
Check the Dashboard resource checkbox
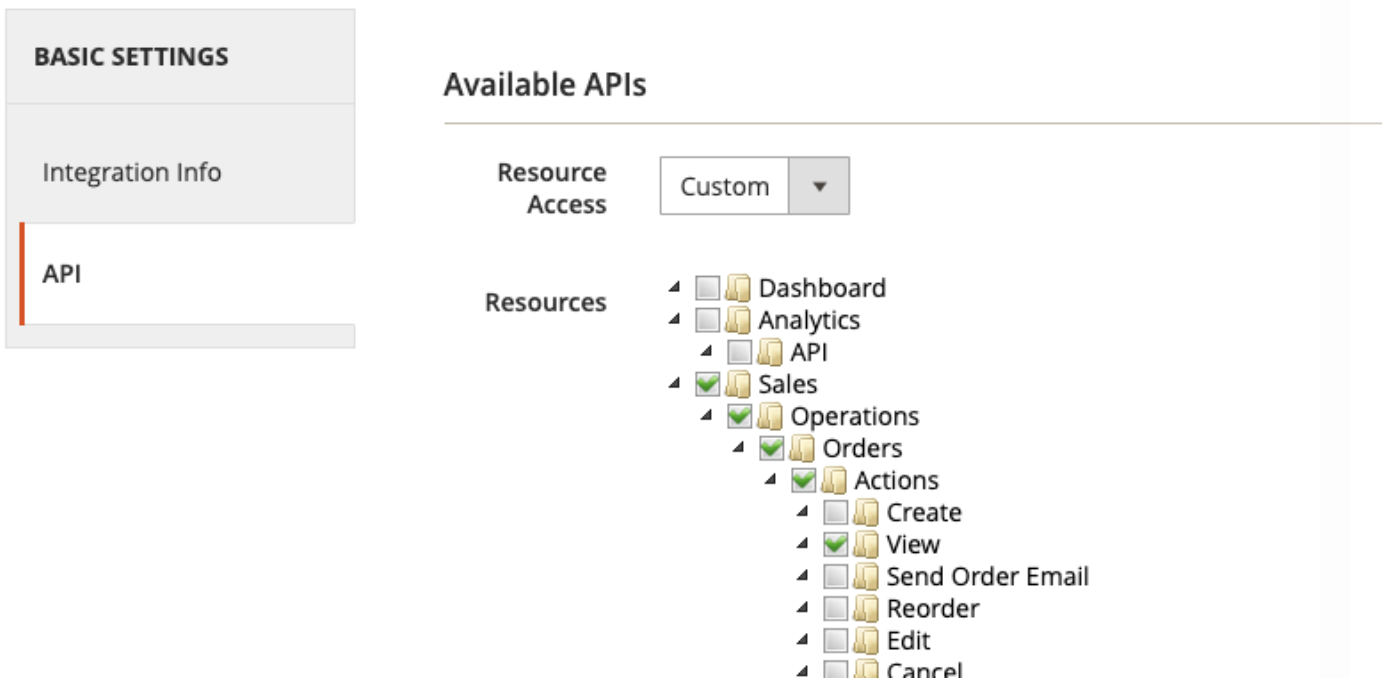pyautogui.click(x=708, y=289)
